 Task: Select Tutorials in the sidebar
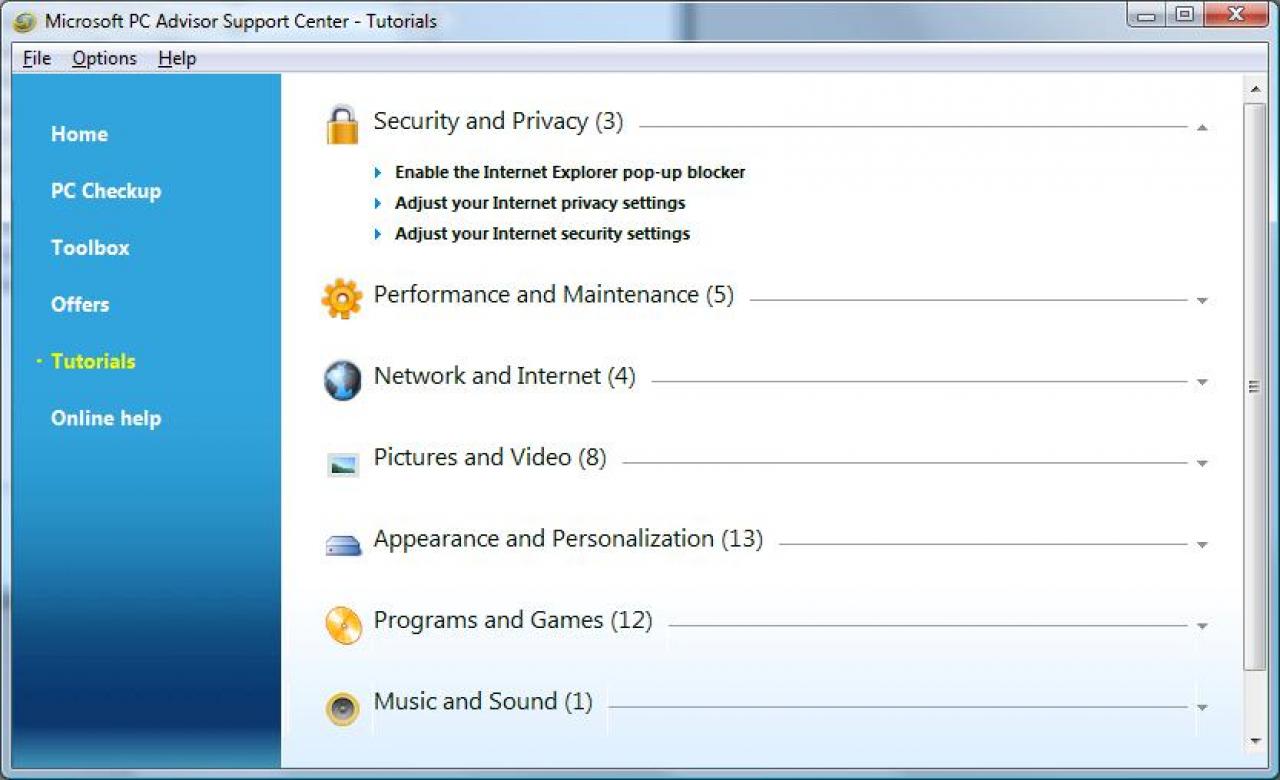click(x=93, y=362)
